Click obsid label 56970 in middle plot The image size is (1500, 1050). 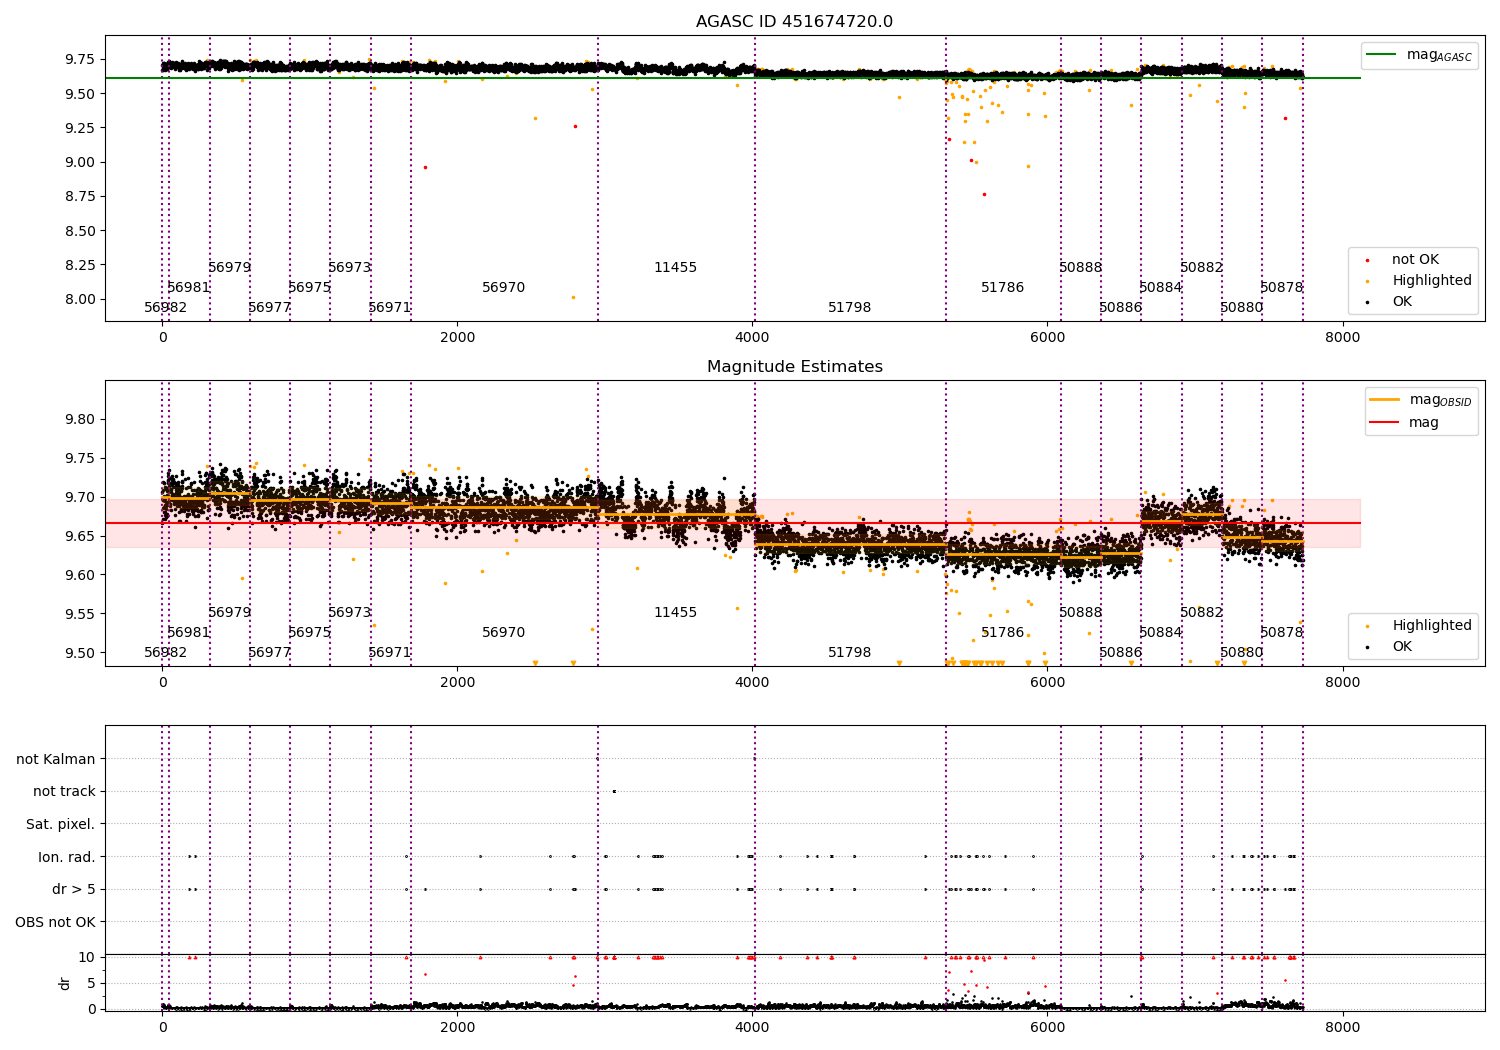click(x=504, y=633)
